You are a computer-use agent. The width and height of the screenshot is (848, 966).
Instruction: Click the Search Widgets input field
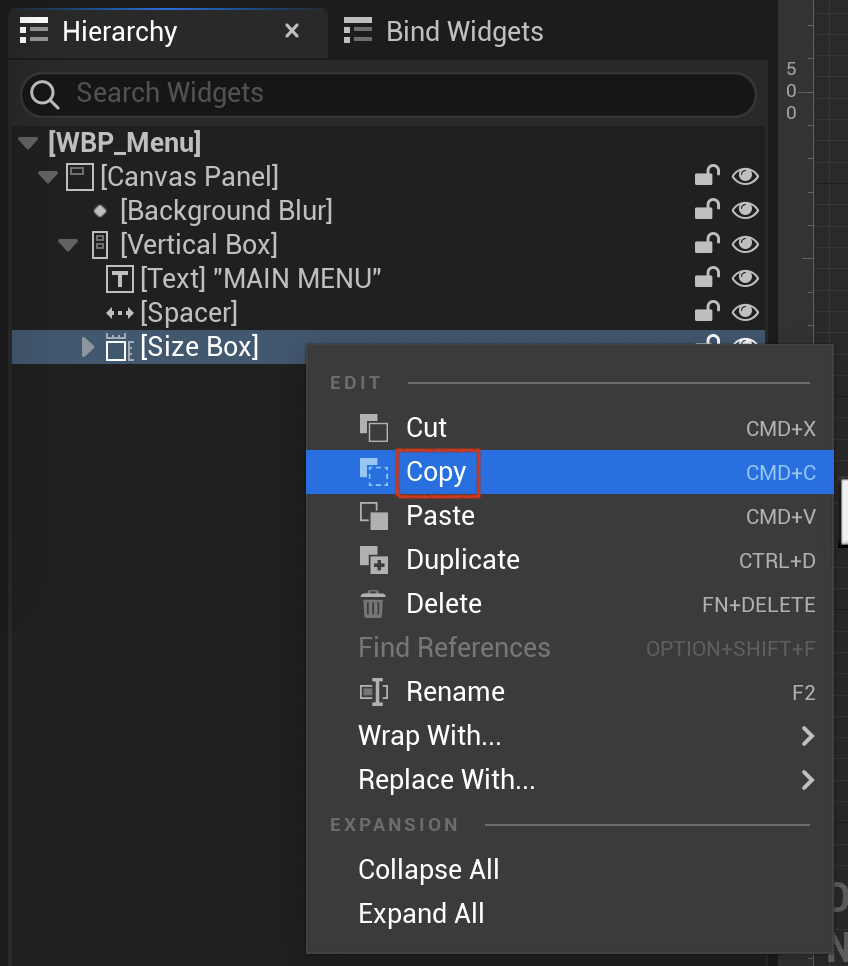pyautogui.click(x=388, y=94)
